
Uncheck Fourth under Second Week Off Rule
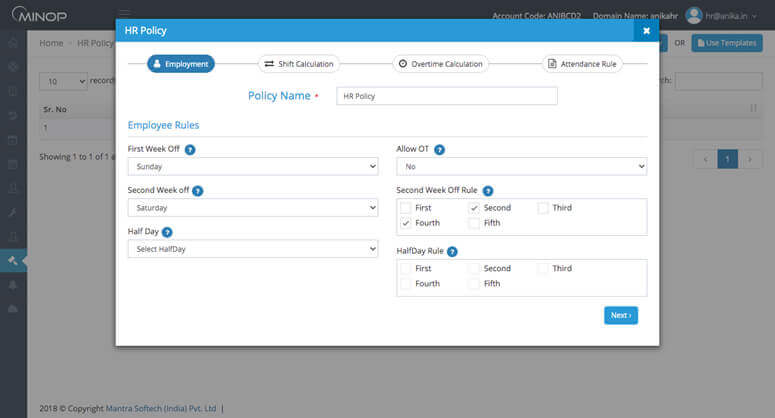tap(405, 223)
